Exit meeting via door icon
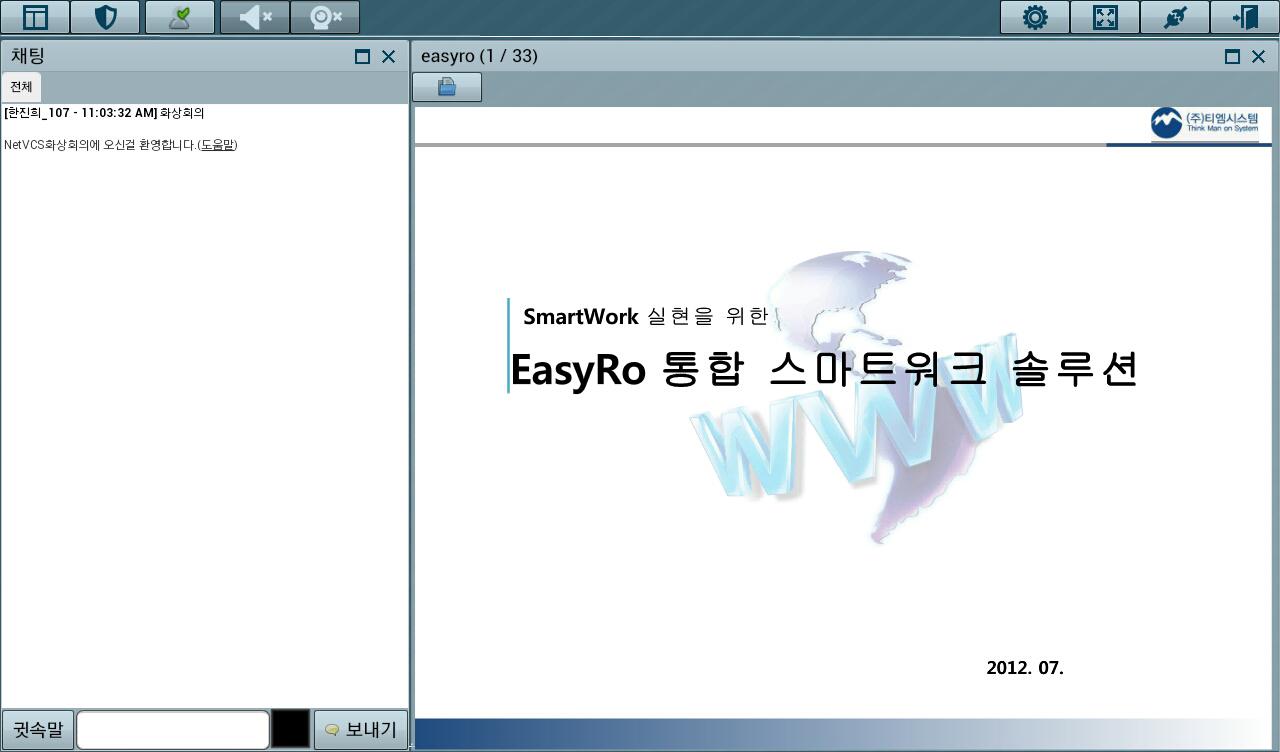 click(x=1245, y=17)
